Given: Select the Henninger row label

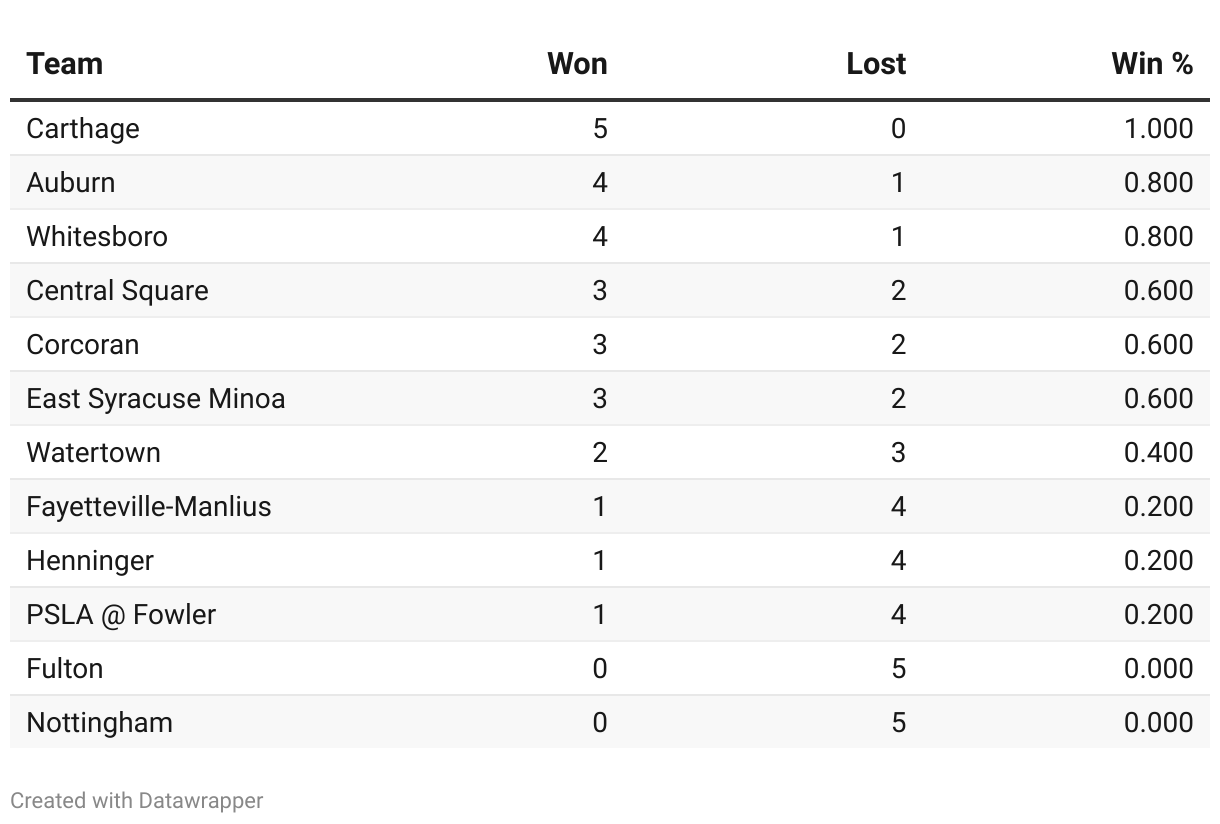Looking at the screenshot, I should 90,561.
